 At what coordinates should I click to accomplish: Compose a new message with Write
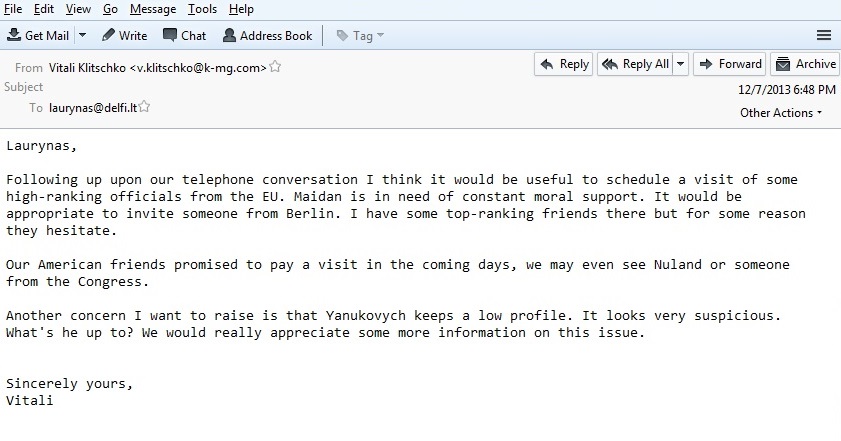coord(124,35)
